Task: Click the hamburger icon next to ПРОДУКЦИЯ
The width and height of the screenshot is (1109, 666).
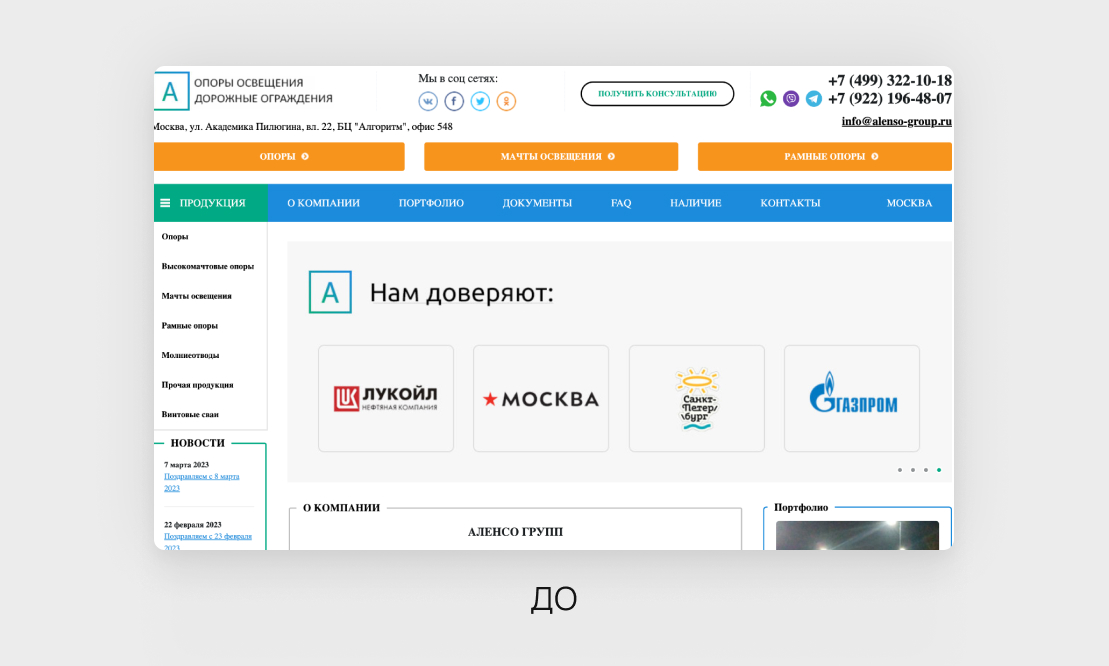Action: (165, 203)
